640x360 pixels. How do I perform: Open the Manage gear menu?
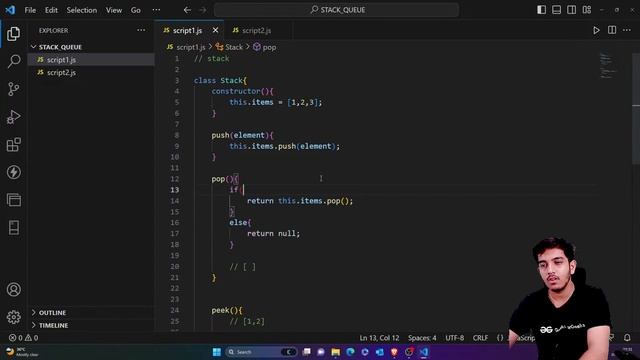click(x=13, y=317)
